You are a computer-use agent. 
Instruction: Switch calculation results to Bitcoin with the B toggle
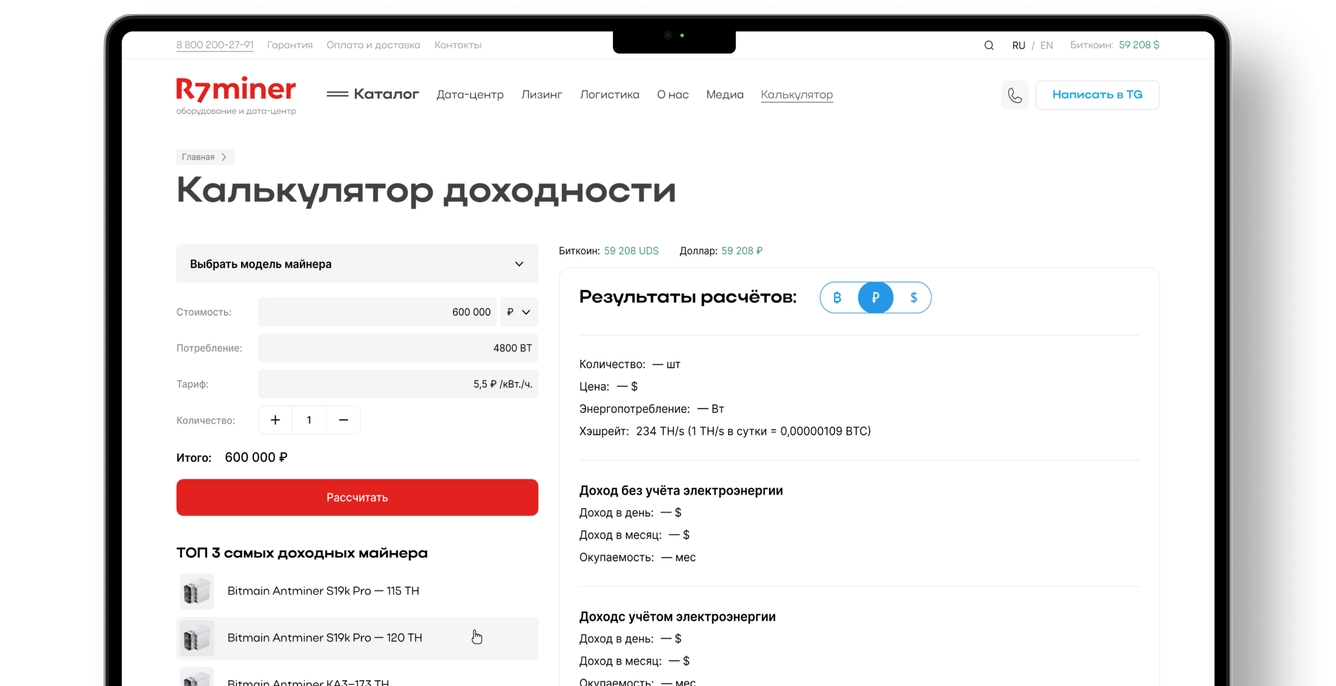pos(838,297)
